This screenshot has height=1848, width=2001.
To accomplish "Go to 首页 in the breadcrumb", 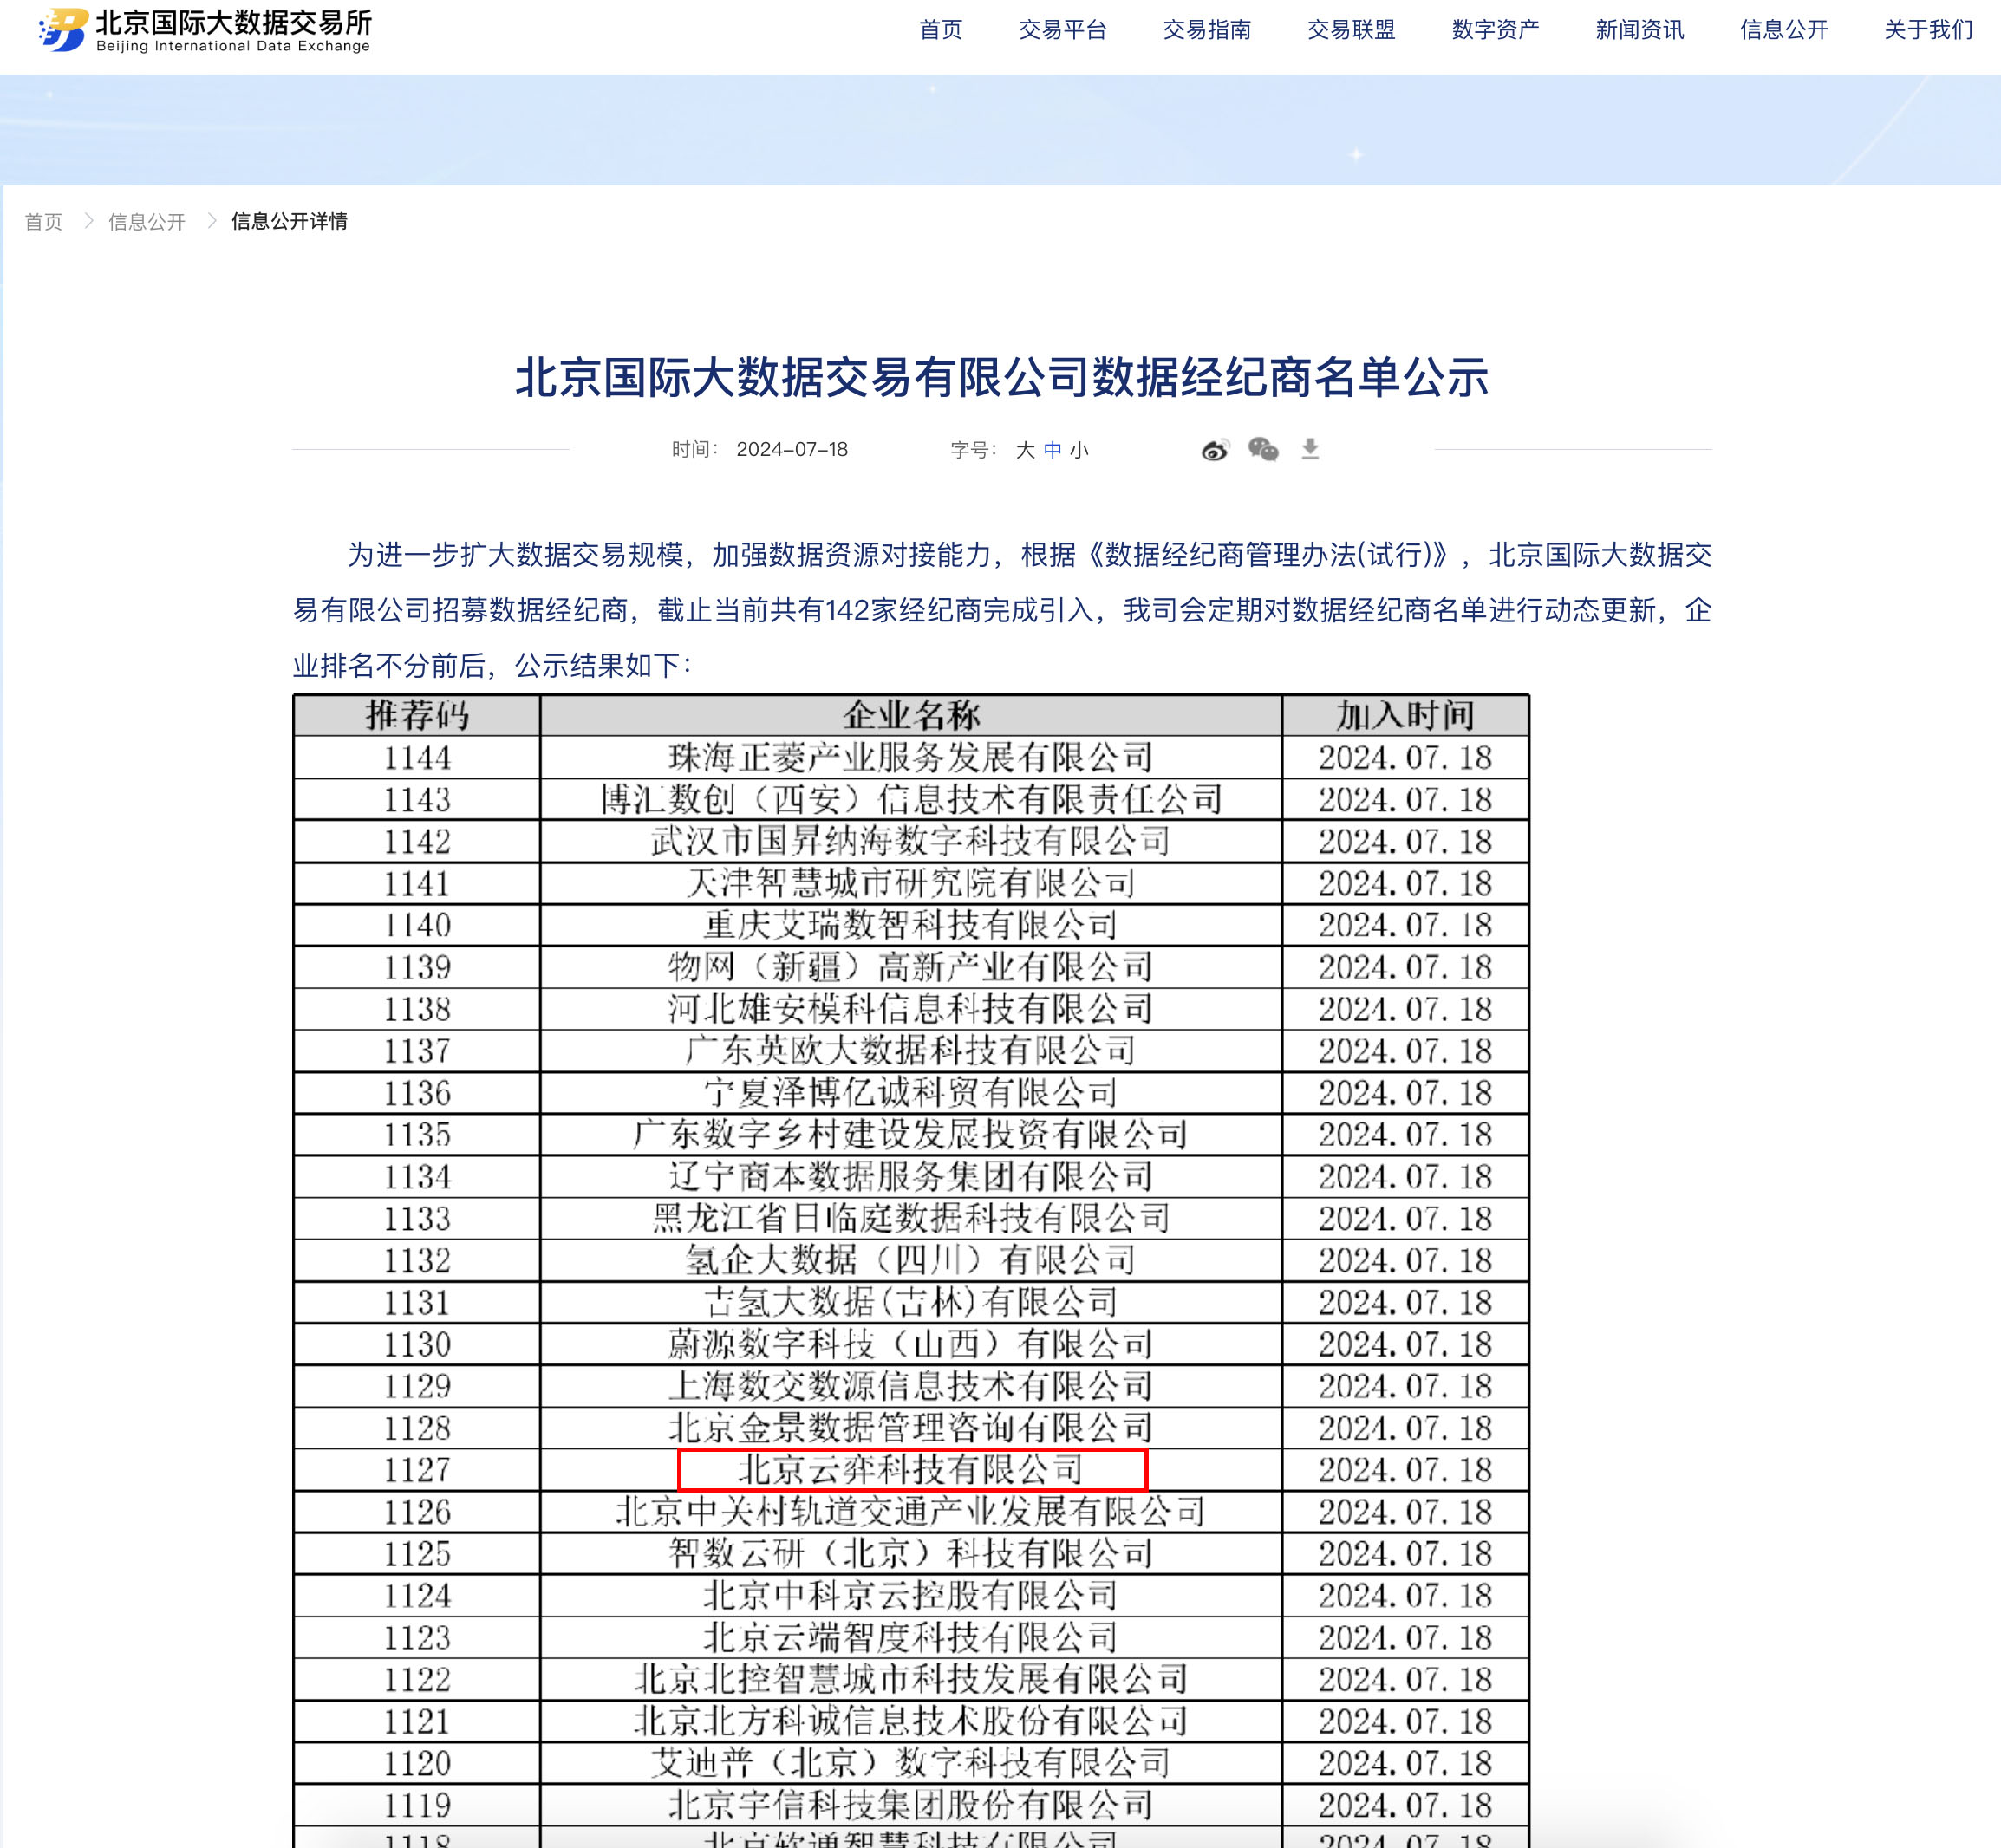I will click(44, 222).
